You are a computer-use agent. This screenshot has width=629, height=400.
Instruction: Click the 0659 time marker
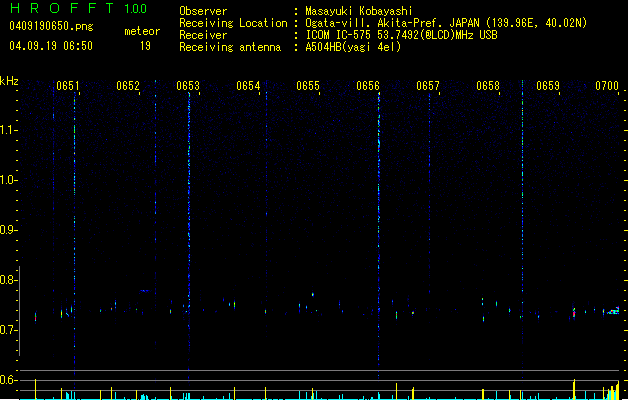pyautogui.click(x=548, y=86)
